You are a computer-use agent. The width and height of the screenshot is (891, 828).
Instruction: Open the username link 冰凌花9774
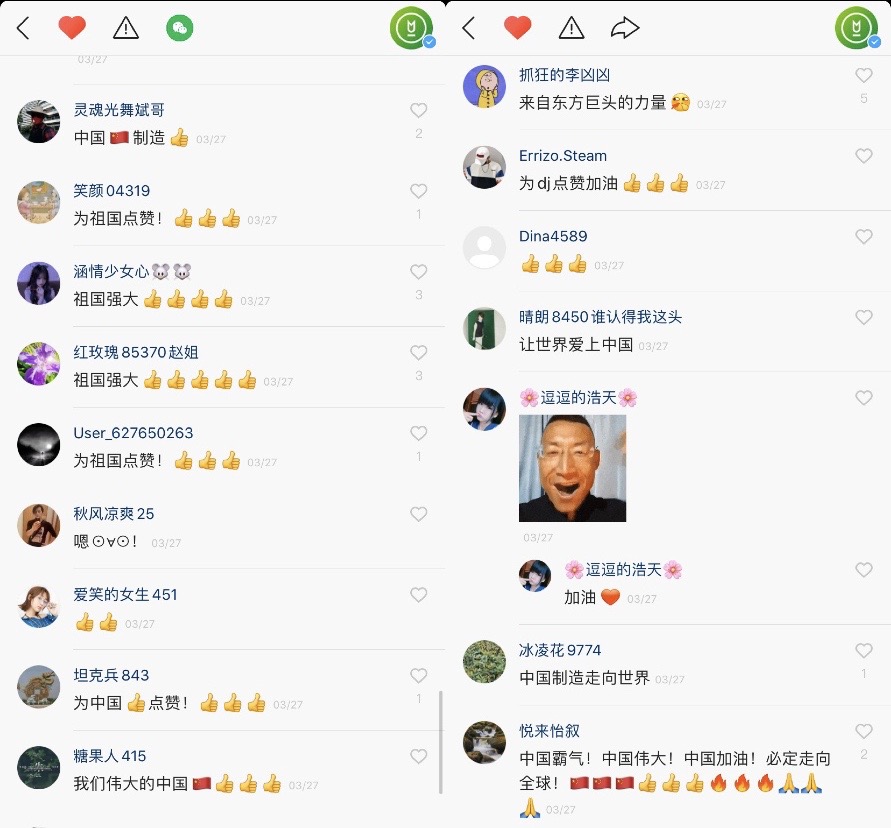point(560,650)
